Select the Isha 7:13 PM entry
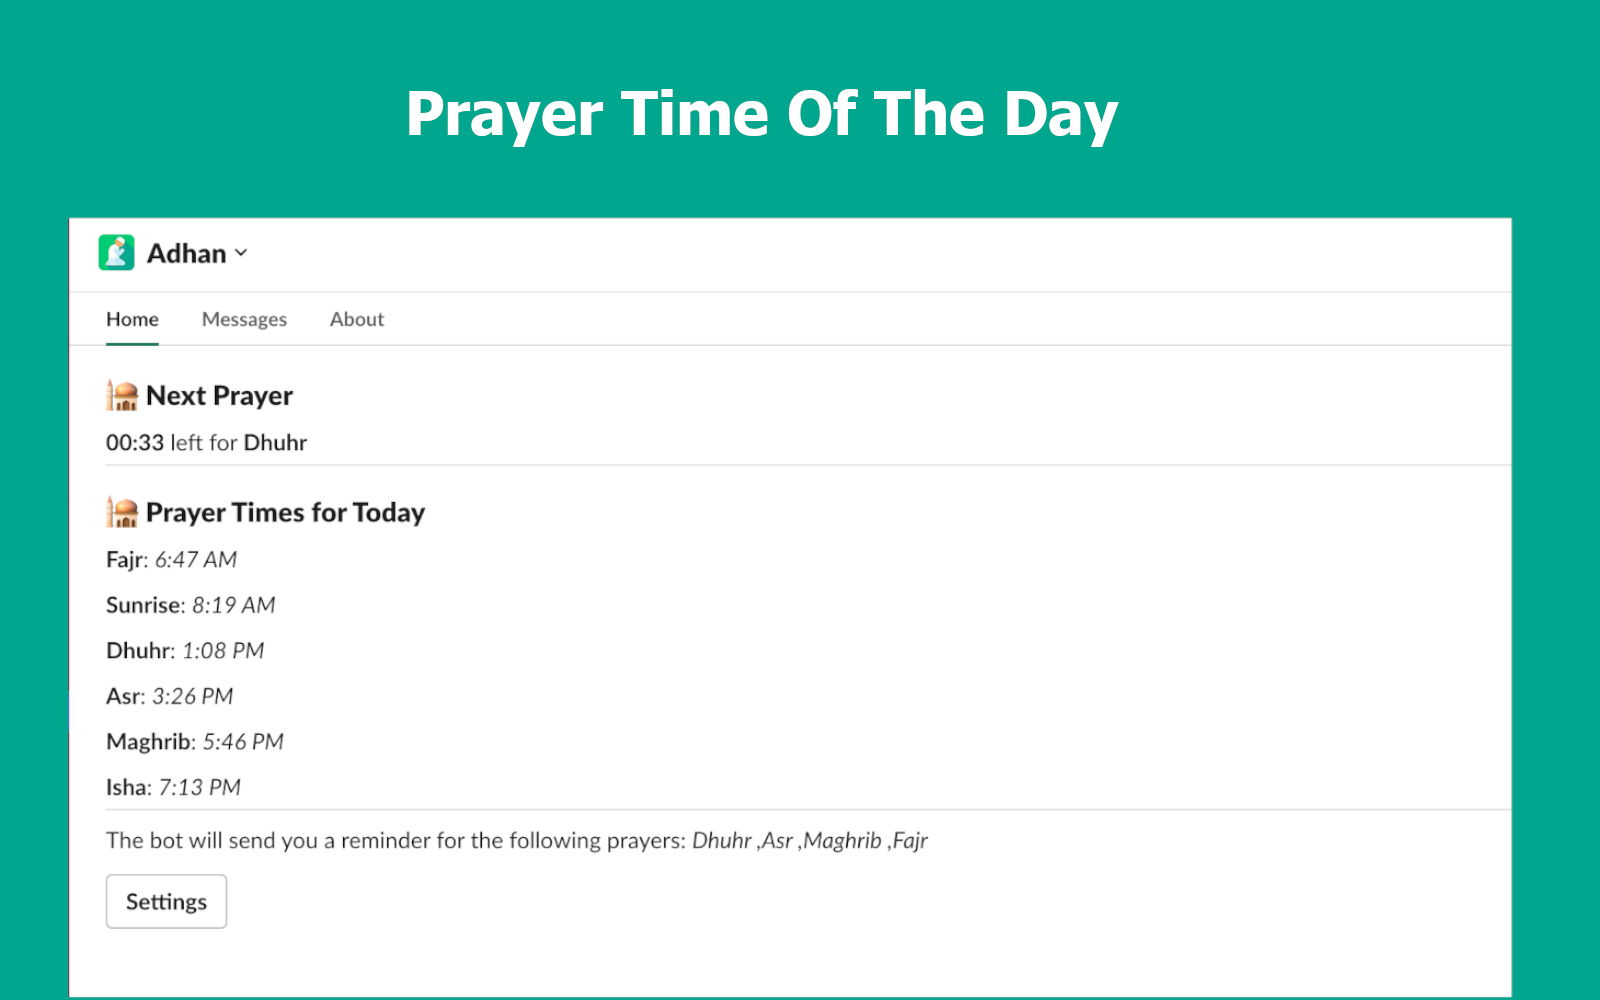The width and height of the screenshot is (1600, 1000). (173, 788)
